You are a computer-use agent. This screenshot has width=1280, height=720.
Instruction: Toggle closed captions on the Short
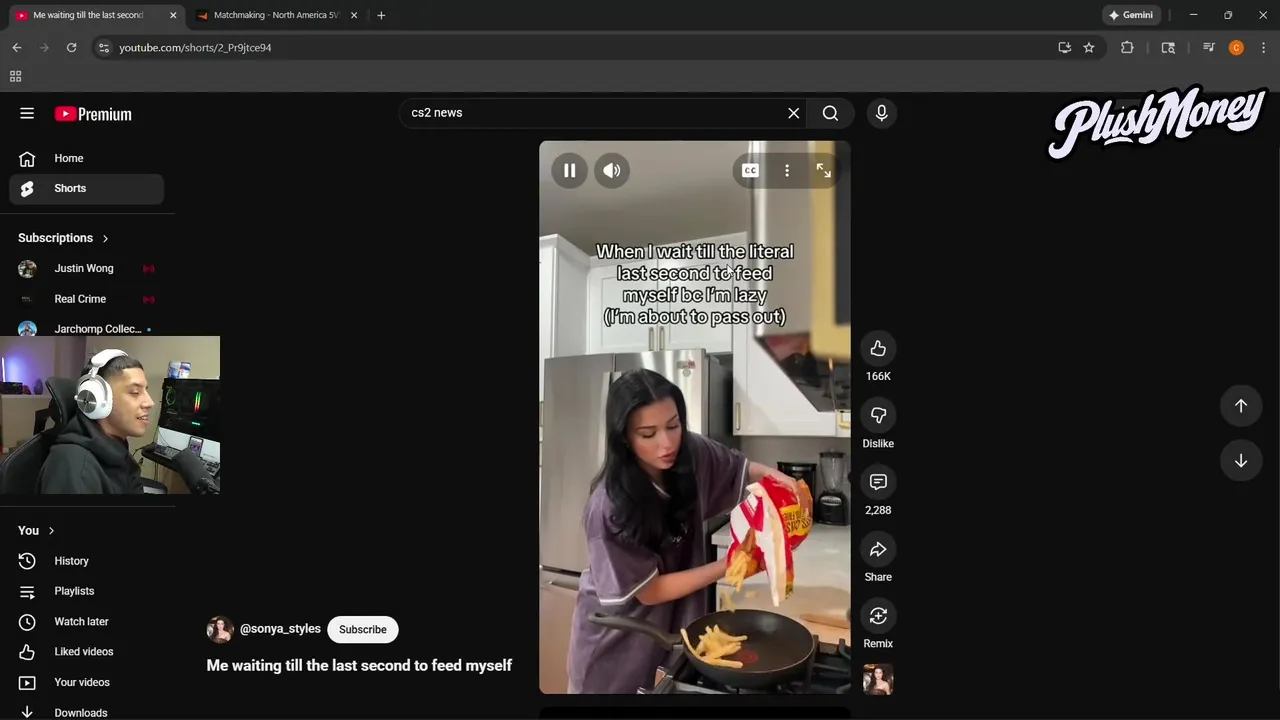click(x=750, y=171)
